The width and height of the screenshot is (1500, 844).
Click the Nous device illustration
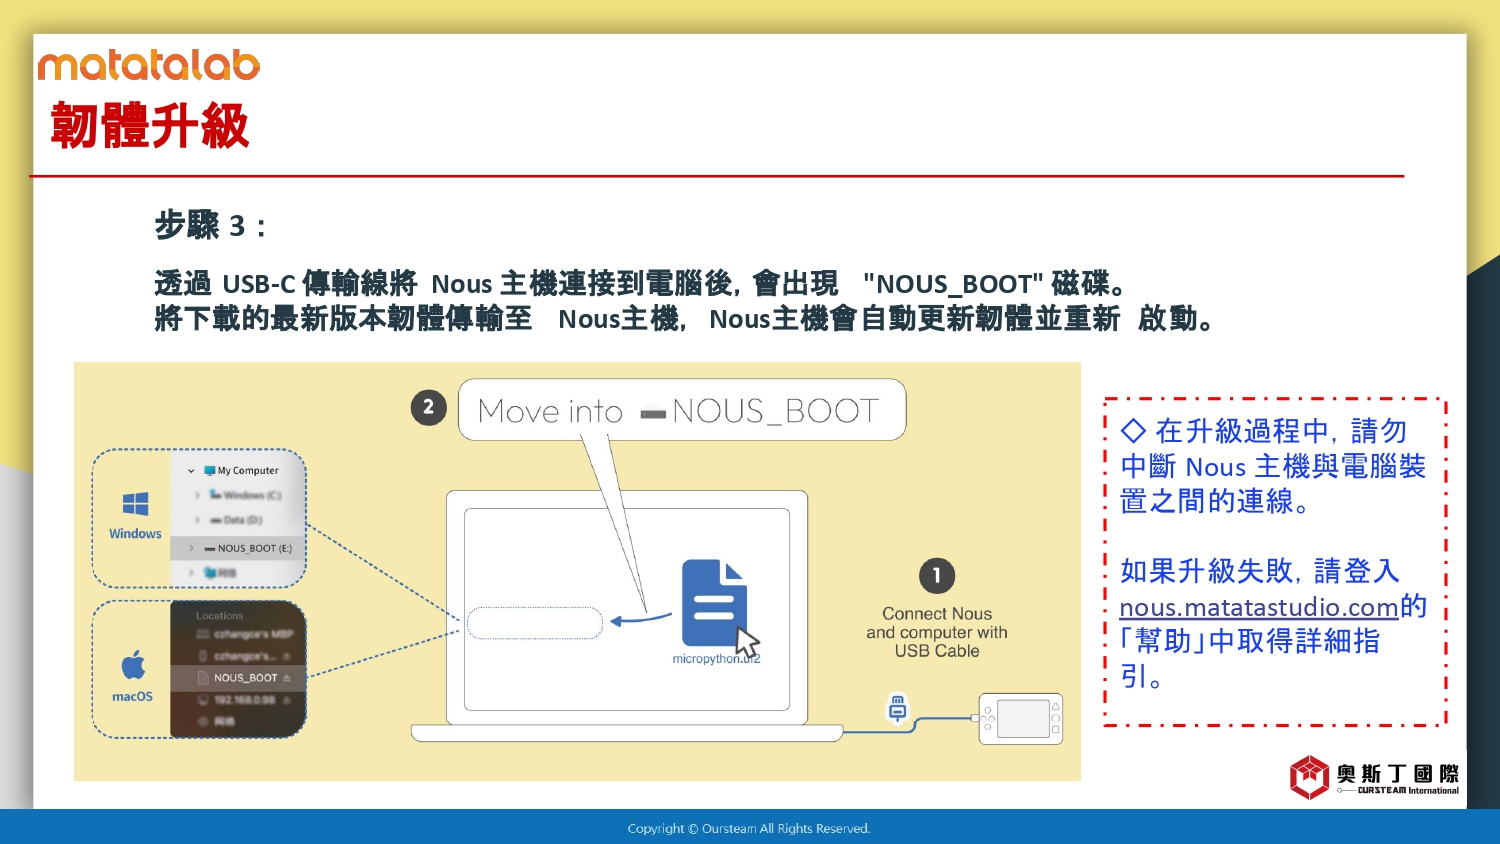pos(1020,719)
